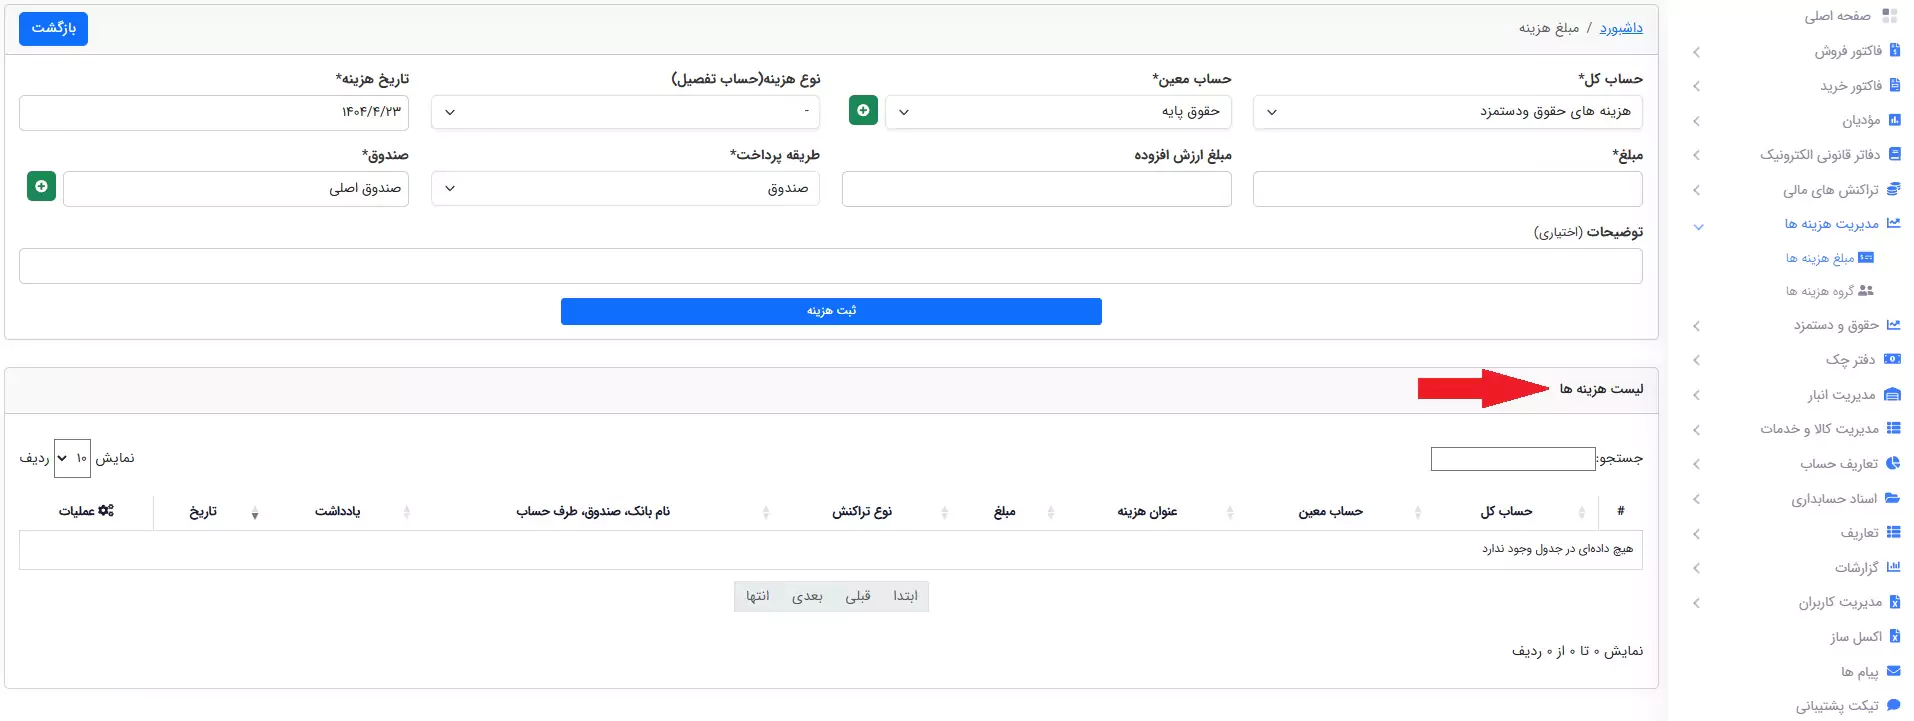The height and width of the screenshot is (721, 1914).
Task: Click the ابتدا pagination button
Action: coord(905,596)
